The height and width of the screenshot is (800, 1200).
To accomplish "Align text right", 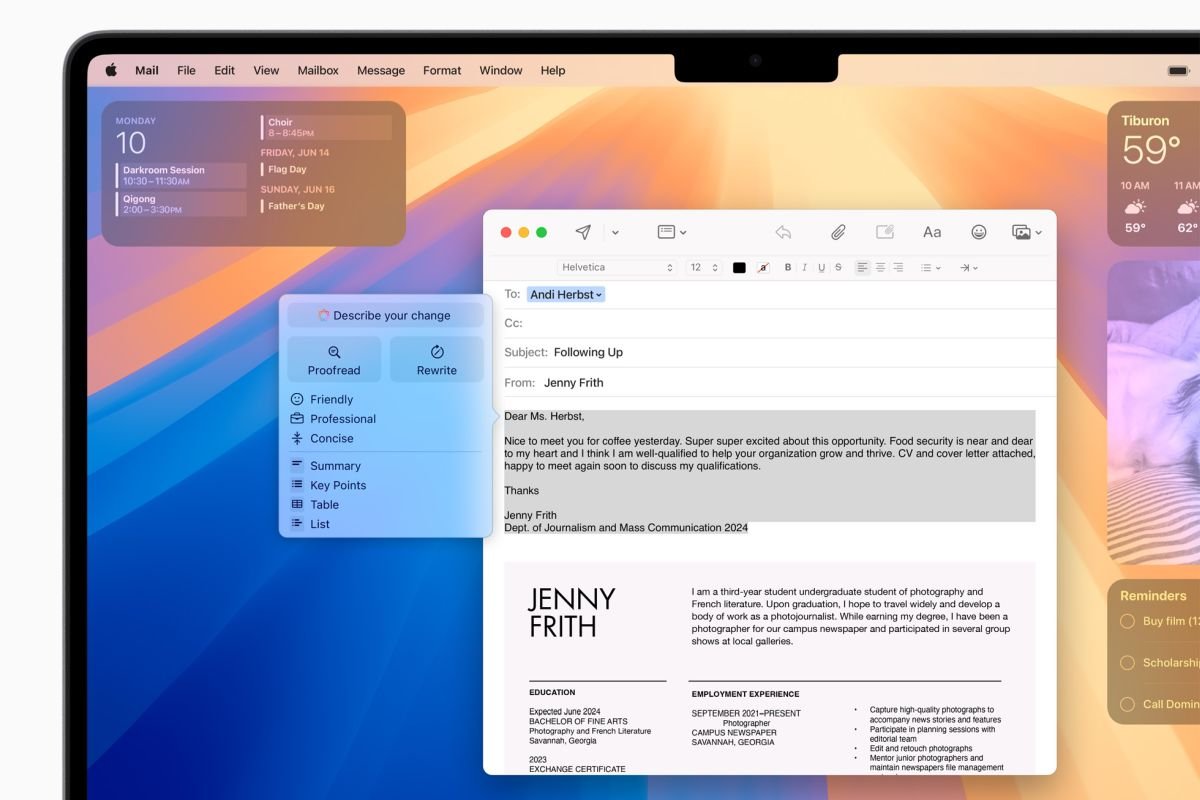I will 898,268.
